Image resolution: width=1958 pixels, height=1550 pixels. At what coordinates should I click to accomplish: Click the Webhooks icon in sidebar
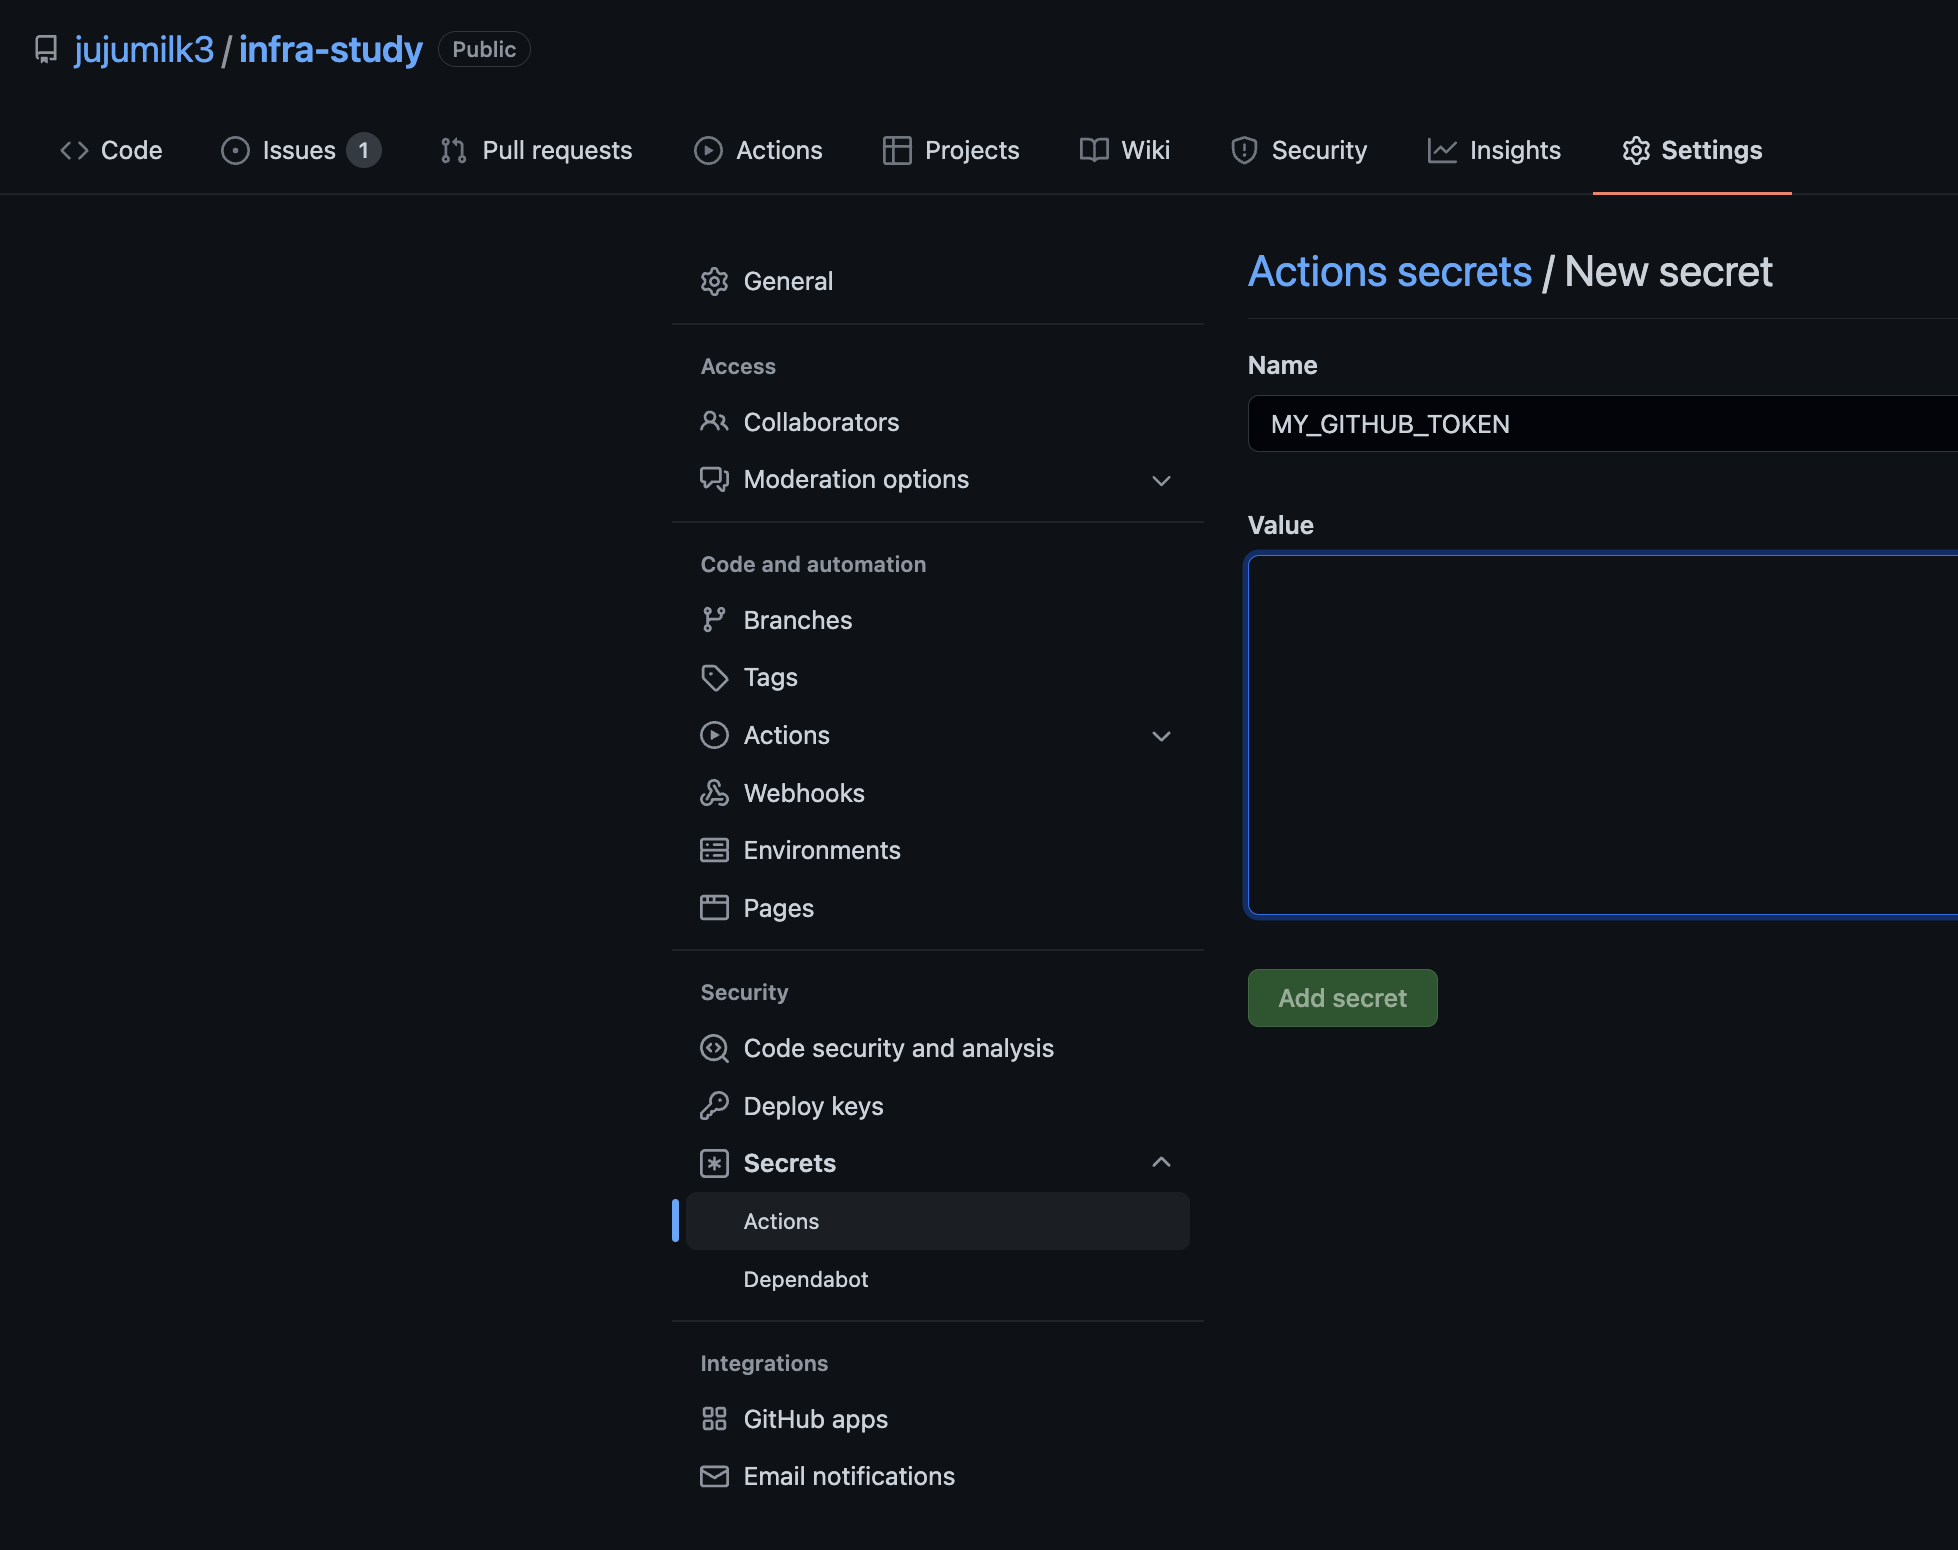tap(714, 793)
